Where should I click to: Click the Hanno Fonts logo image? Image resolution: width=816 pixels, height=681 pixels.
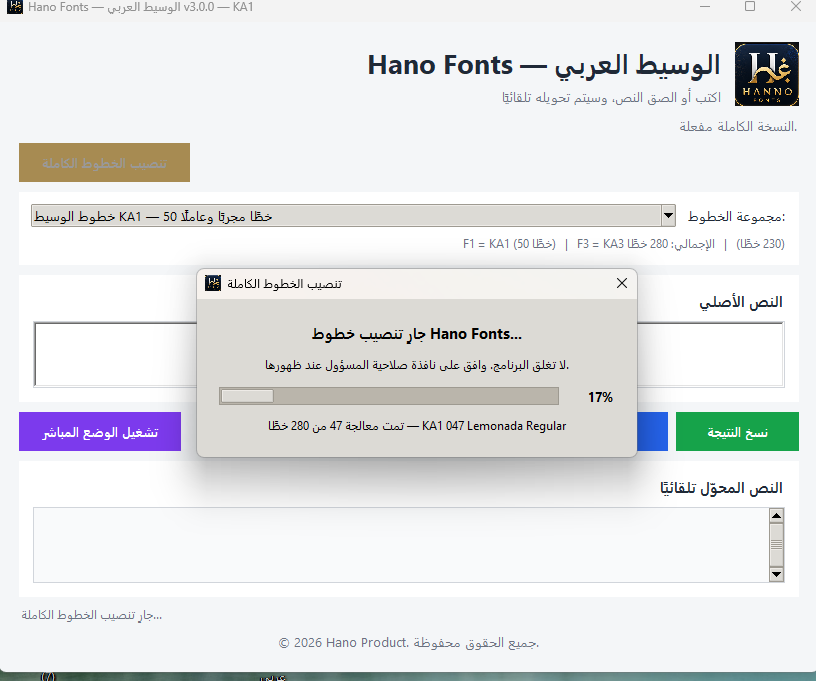(767, 74)
